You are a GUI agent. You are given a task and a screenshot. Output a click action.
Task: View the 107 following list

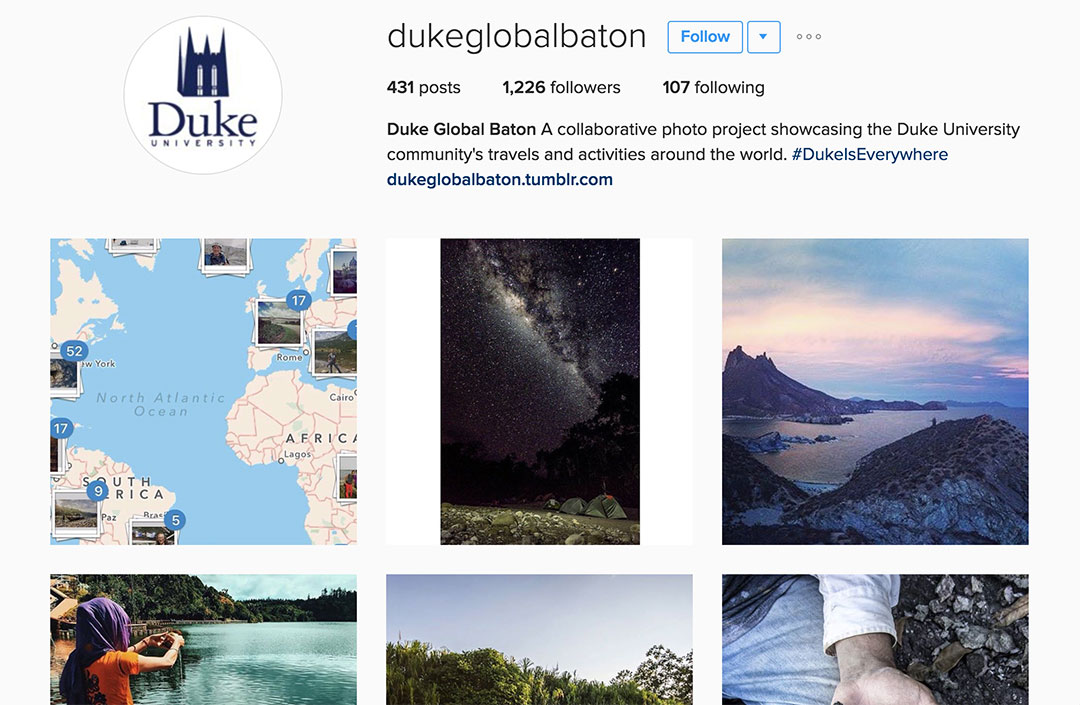714,87
